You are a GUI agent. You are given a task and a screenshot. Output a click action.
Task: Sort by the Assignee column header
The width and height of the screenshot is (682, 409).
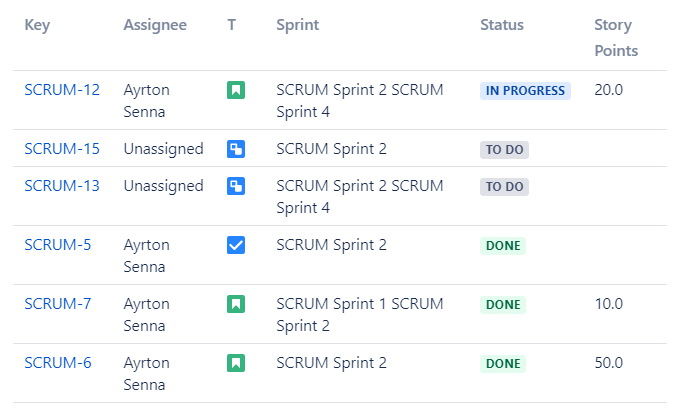point(155,25)
